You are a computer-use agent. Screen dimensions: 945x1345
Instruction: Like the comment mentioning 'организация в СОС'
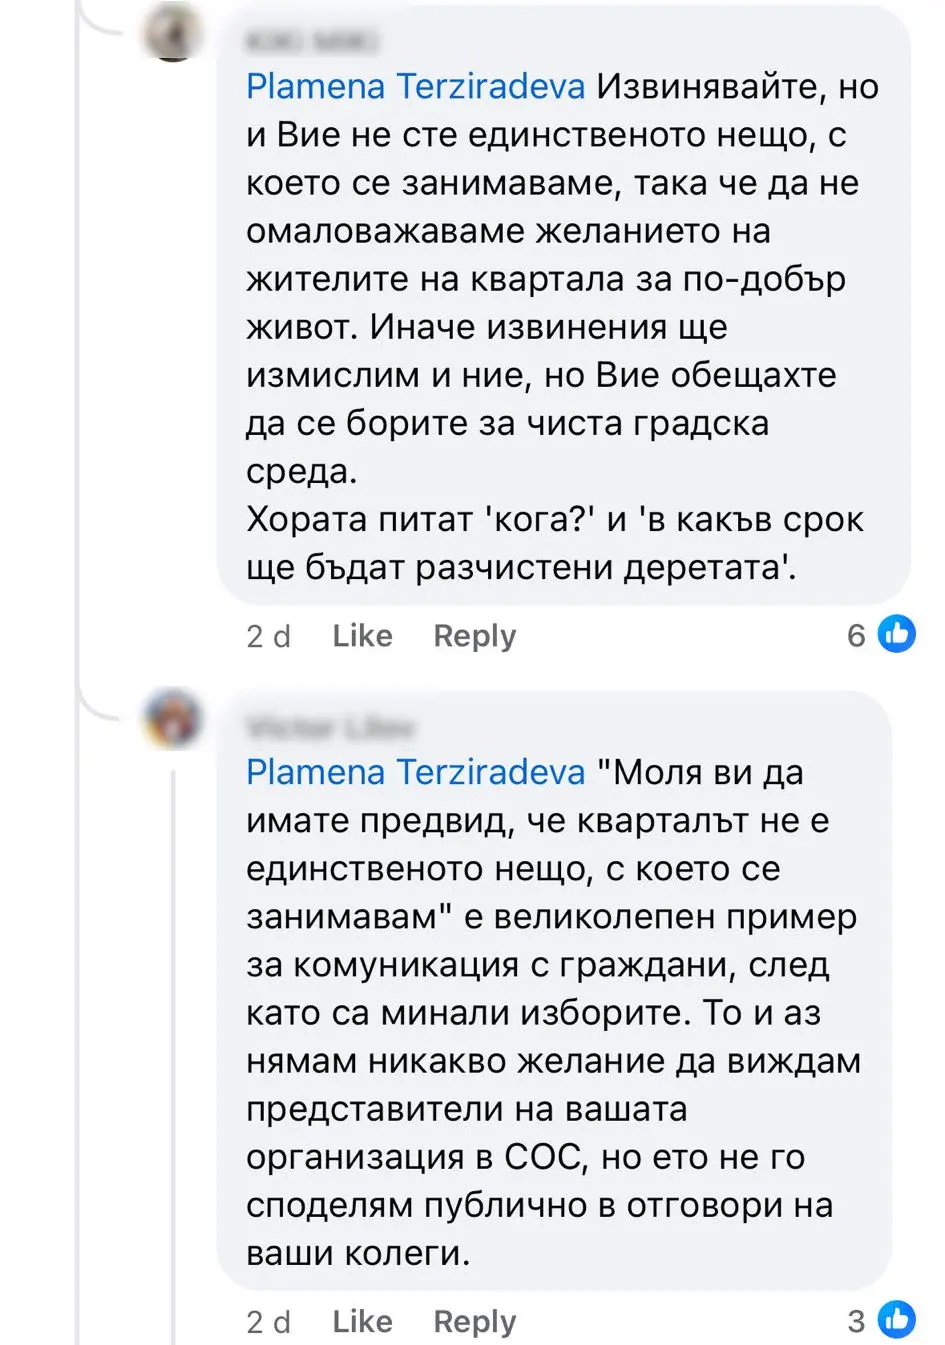362,1322
